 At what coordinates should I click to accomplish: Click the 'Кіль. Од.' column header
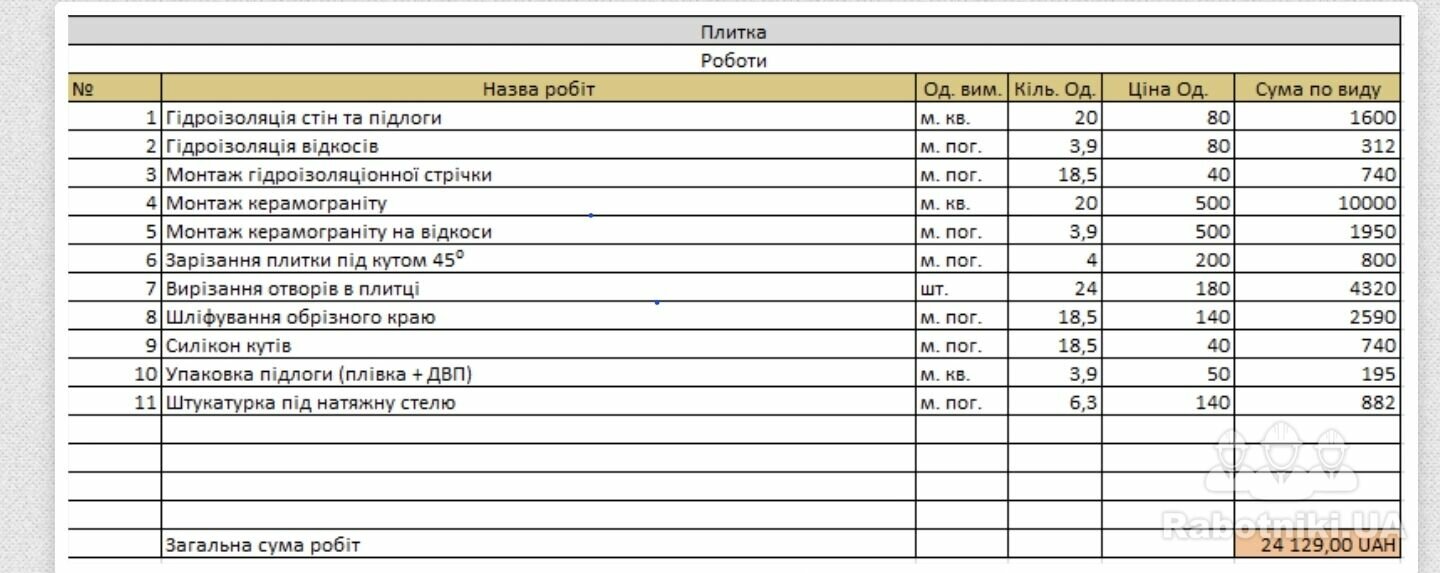pyautogui.click(x=1055, y=89)
